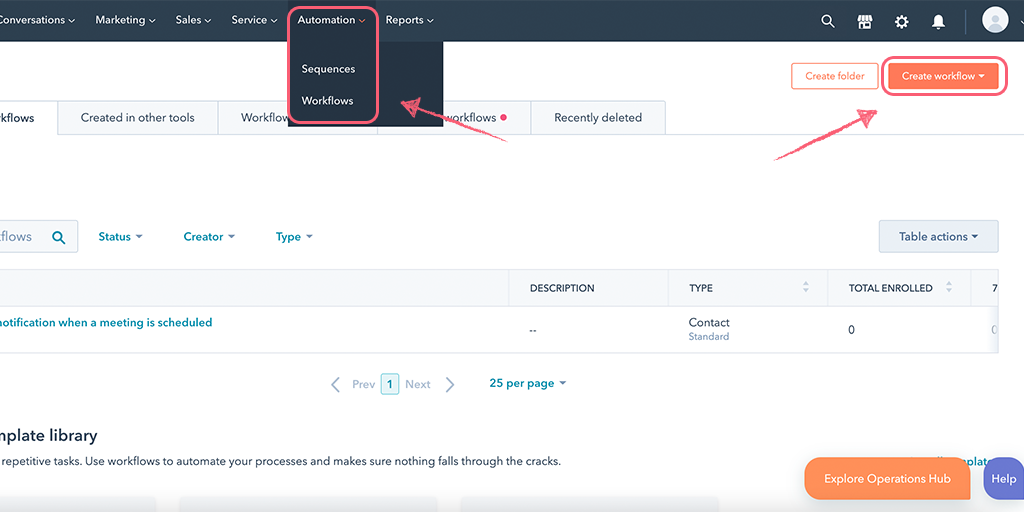Open the Table actions dropdown
The height and width of the screenshot is (512, 1024).
pos(938,236)
